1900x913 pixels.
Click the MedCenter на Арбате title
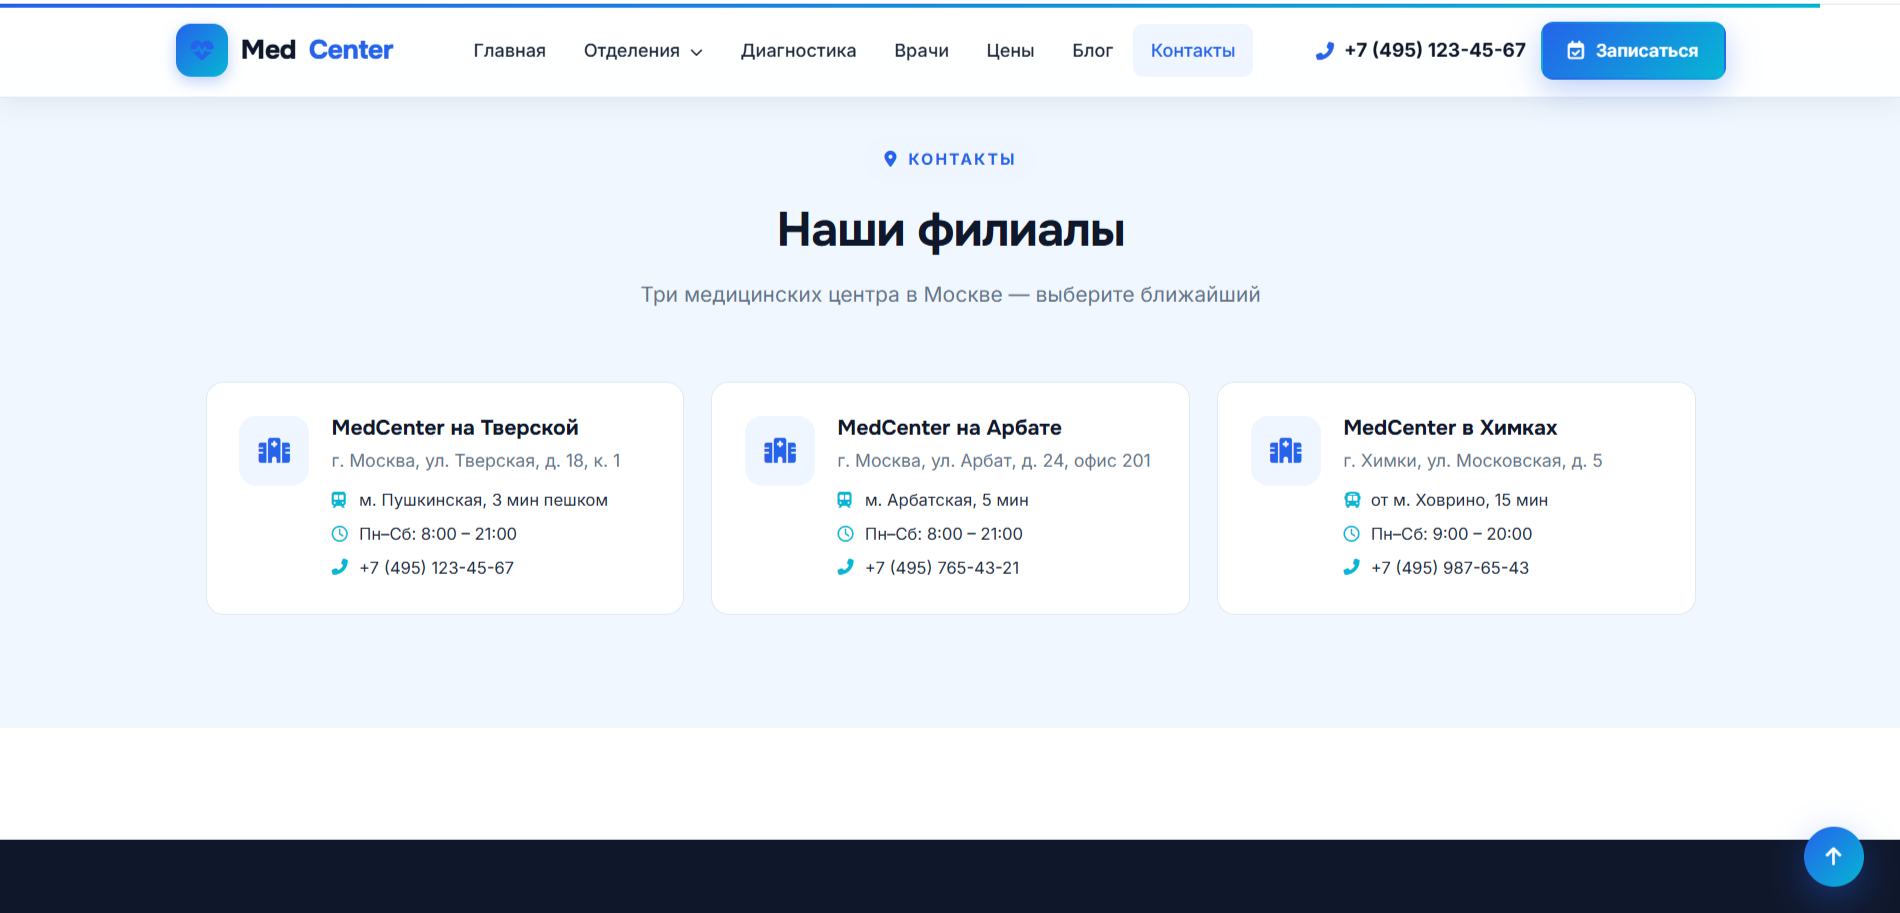click(x=950, y=428)
